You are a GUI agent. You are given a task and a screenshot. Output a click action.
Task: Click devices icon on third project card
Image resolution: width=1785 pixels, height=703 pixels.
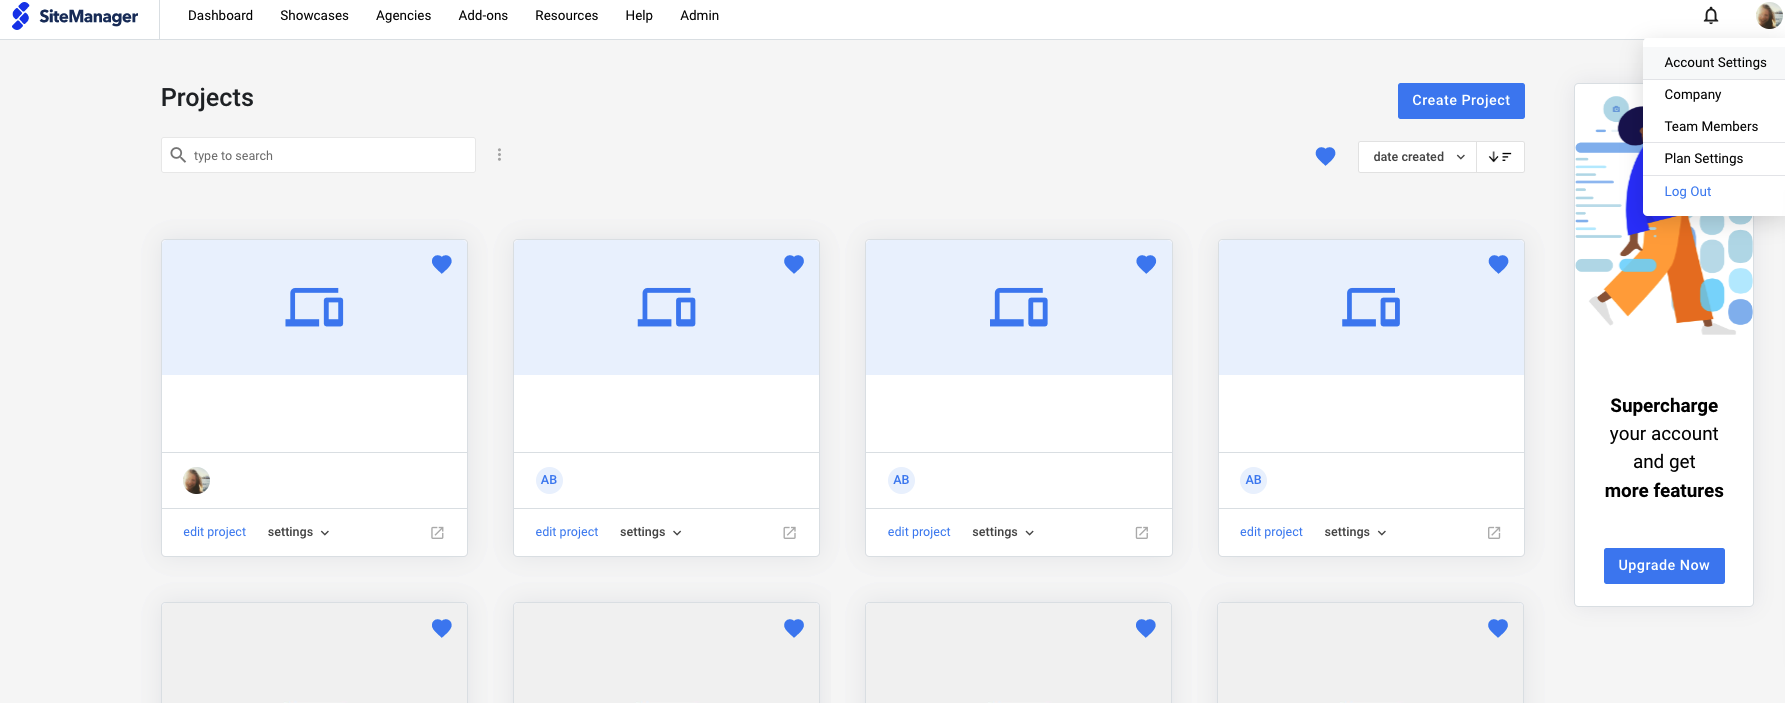pyautogui.click(x=1019, y=307)
